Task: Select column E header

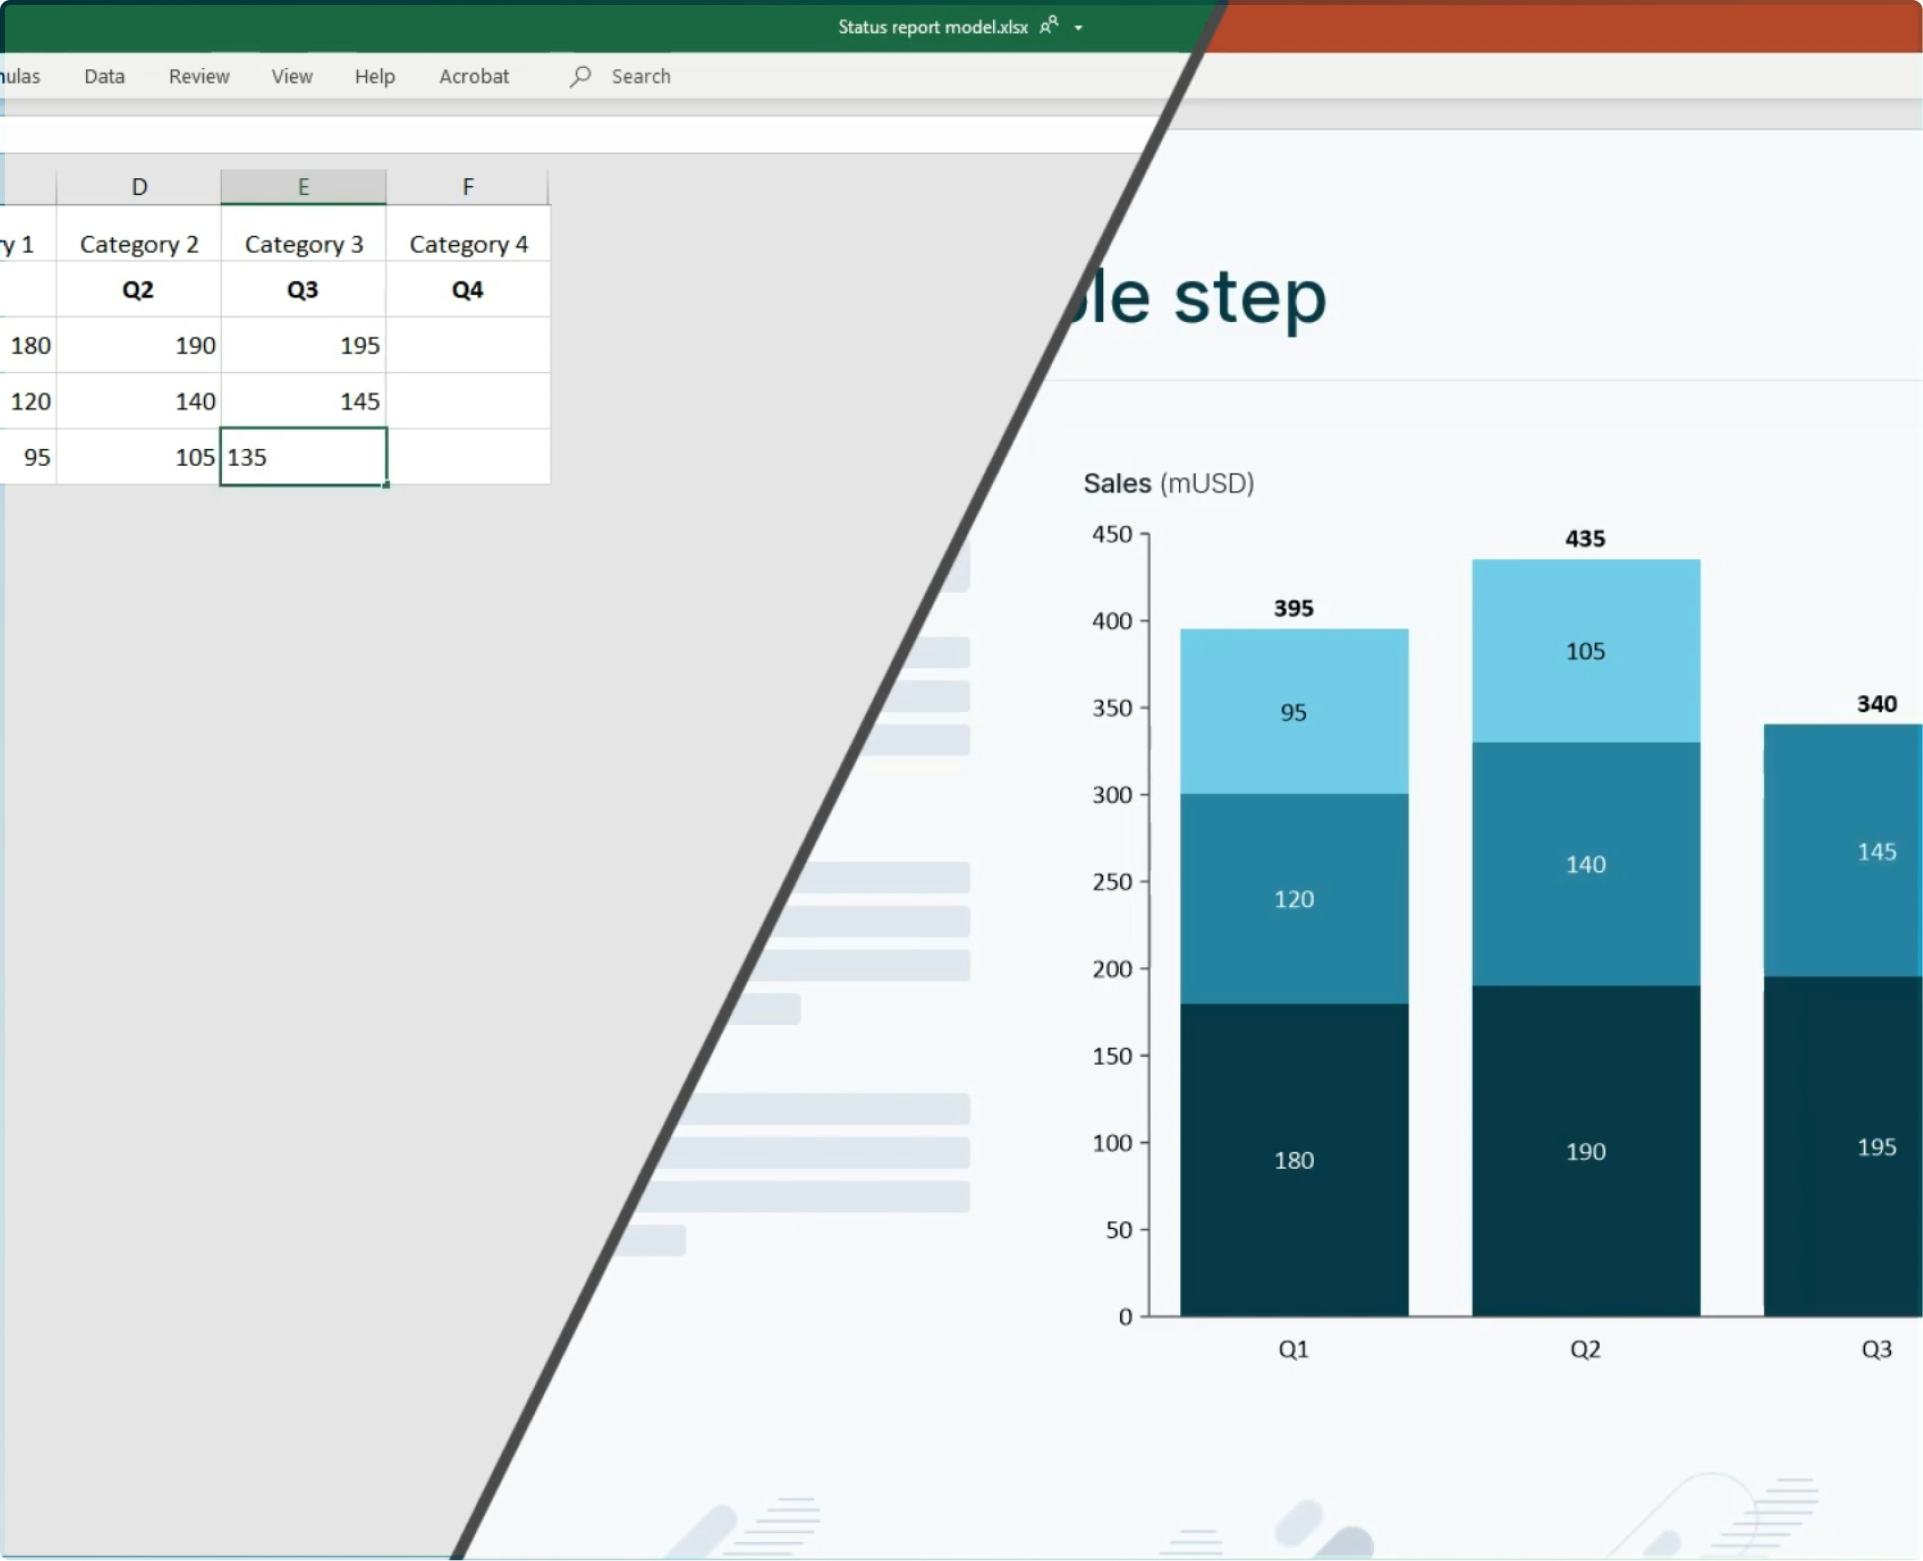Action: pos(303,186)
